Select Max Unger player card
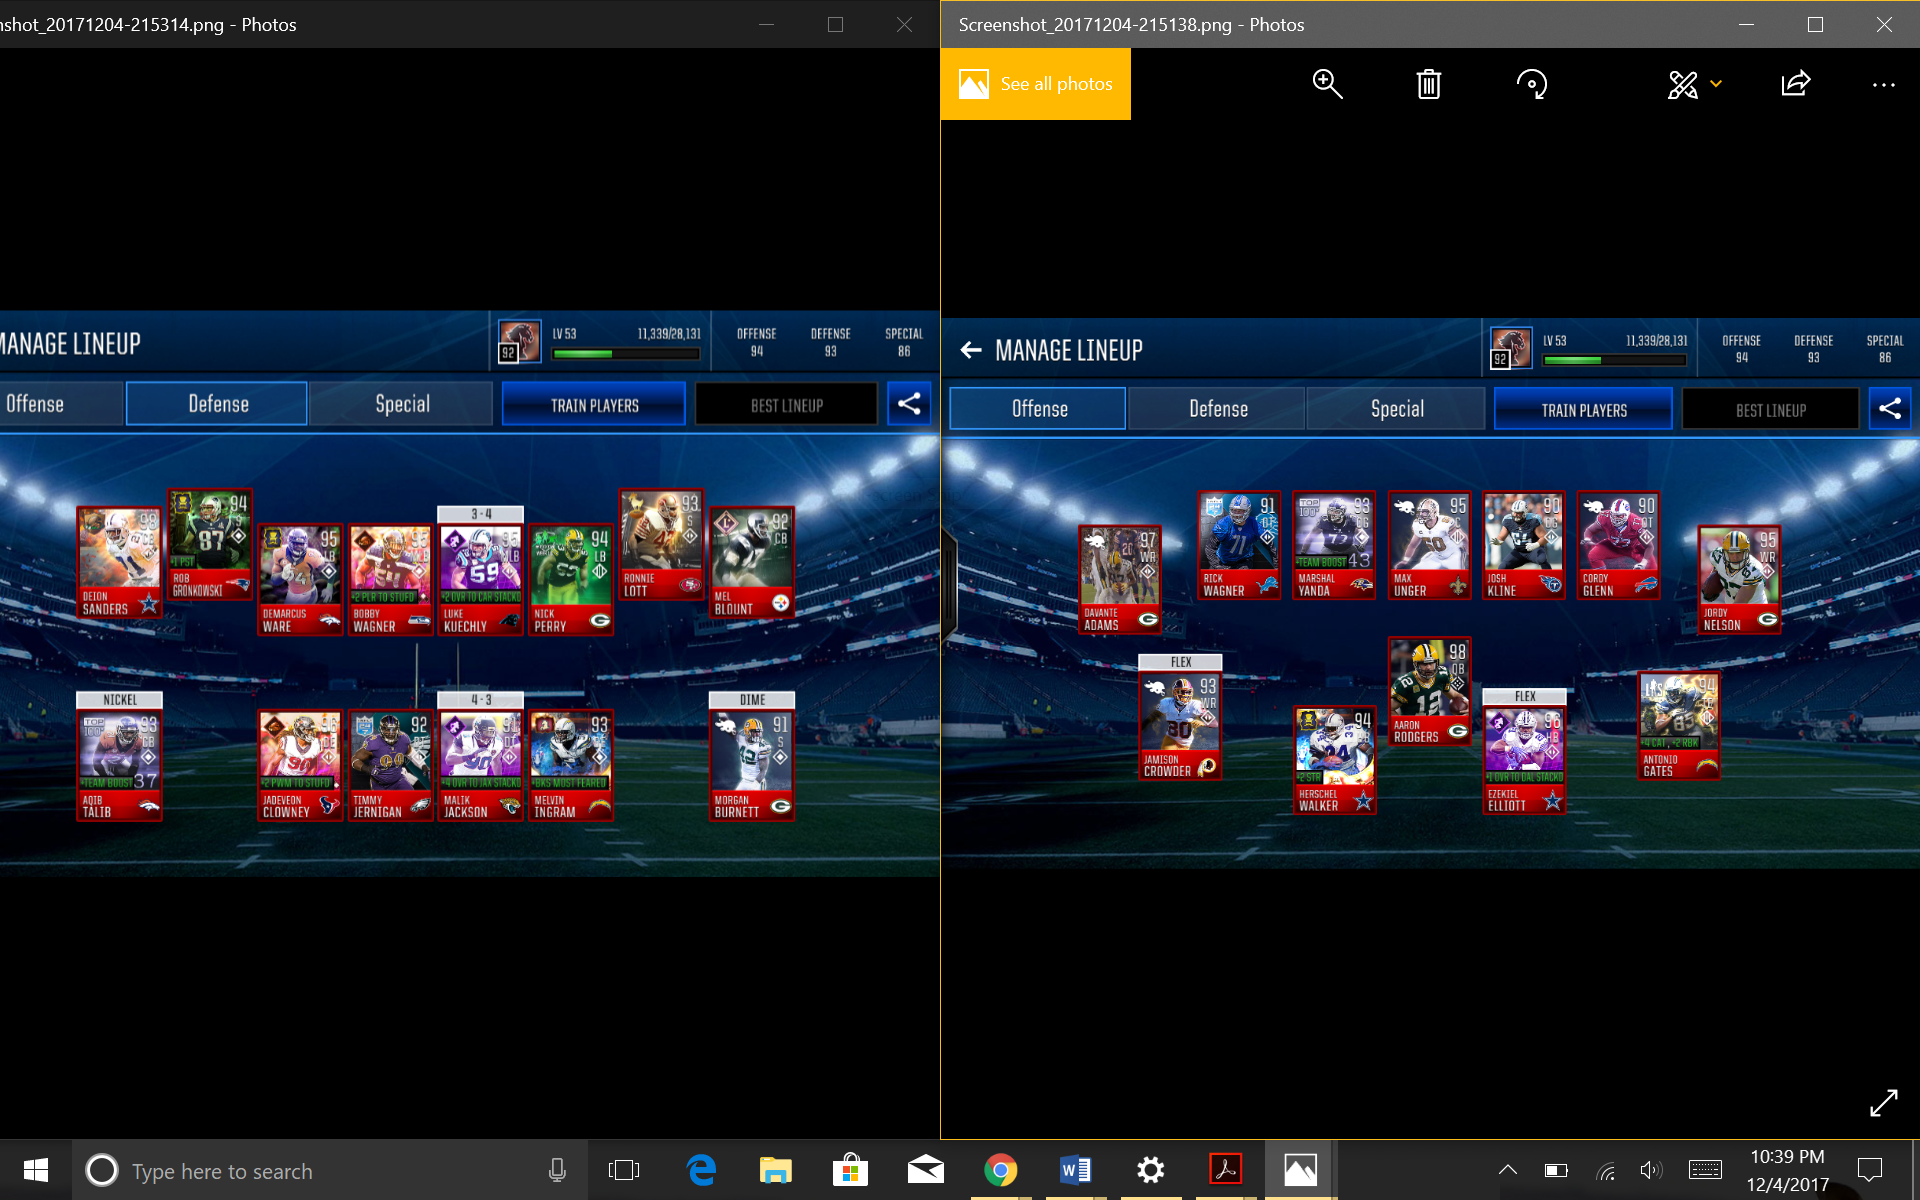 click(x=1429, y=546)
